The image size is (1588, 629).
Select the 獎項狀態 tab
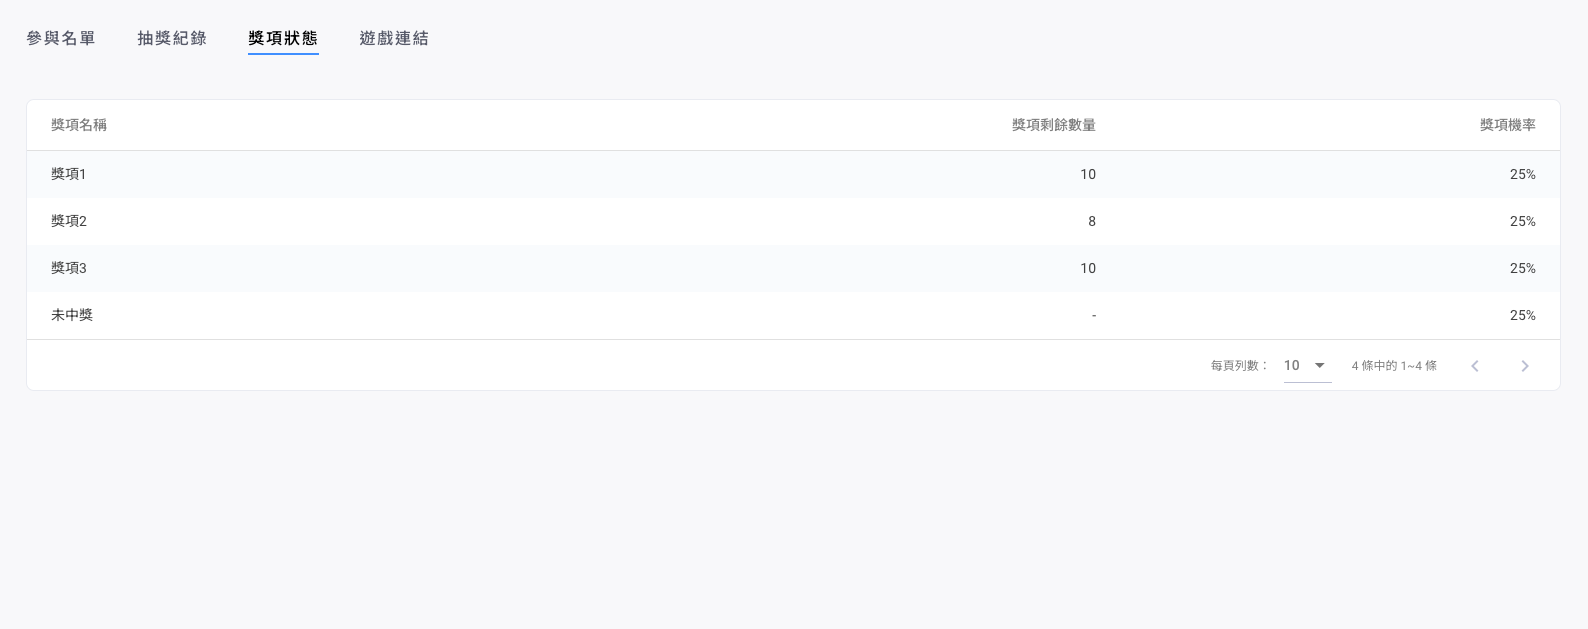[283, 38]
